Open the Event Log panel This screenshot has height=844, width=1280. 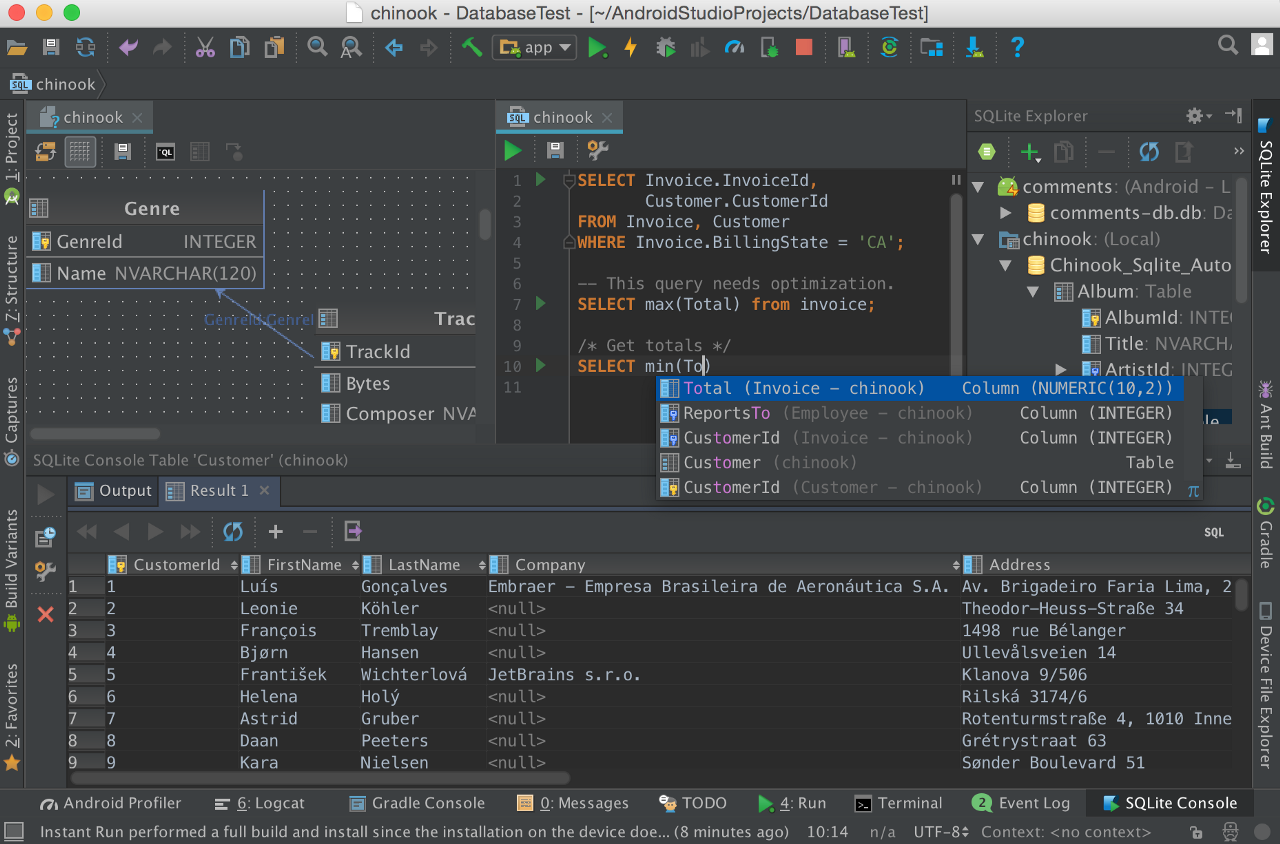click(x=1020, y=803)
